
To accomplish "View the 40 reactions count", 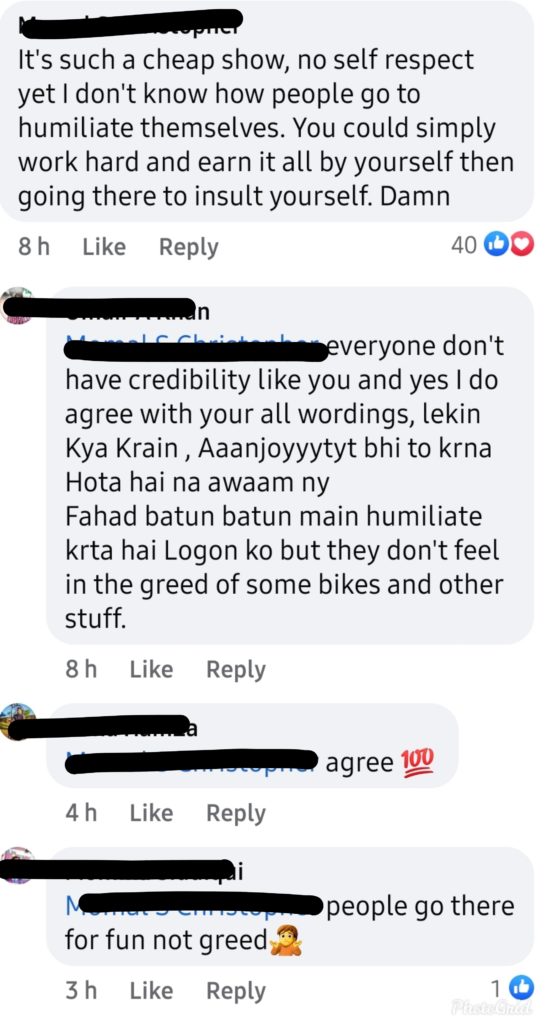I will 464,246.
